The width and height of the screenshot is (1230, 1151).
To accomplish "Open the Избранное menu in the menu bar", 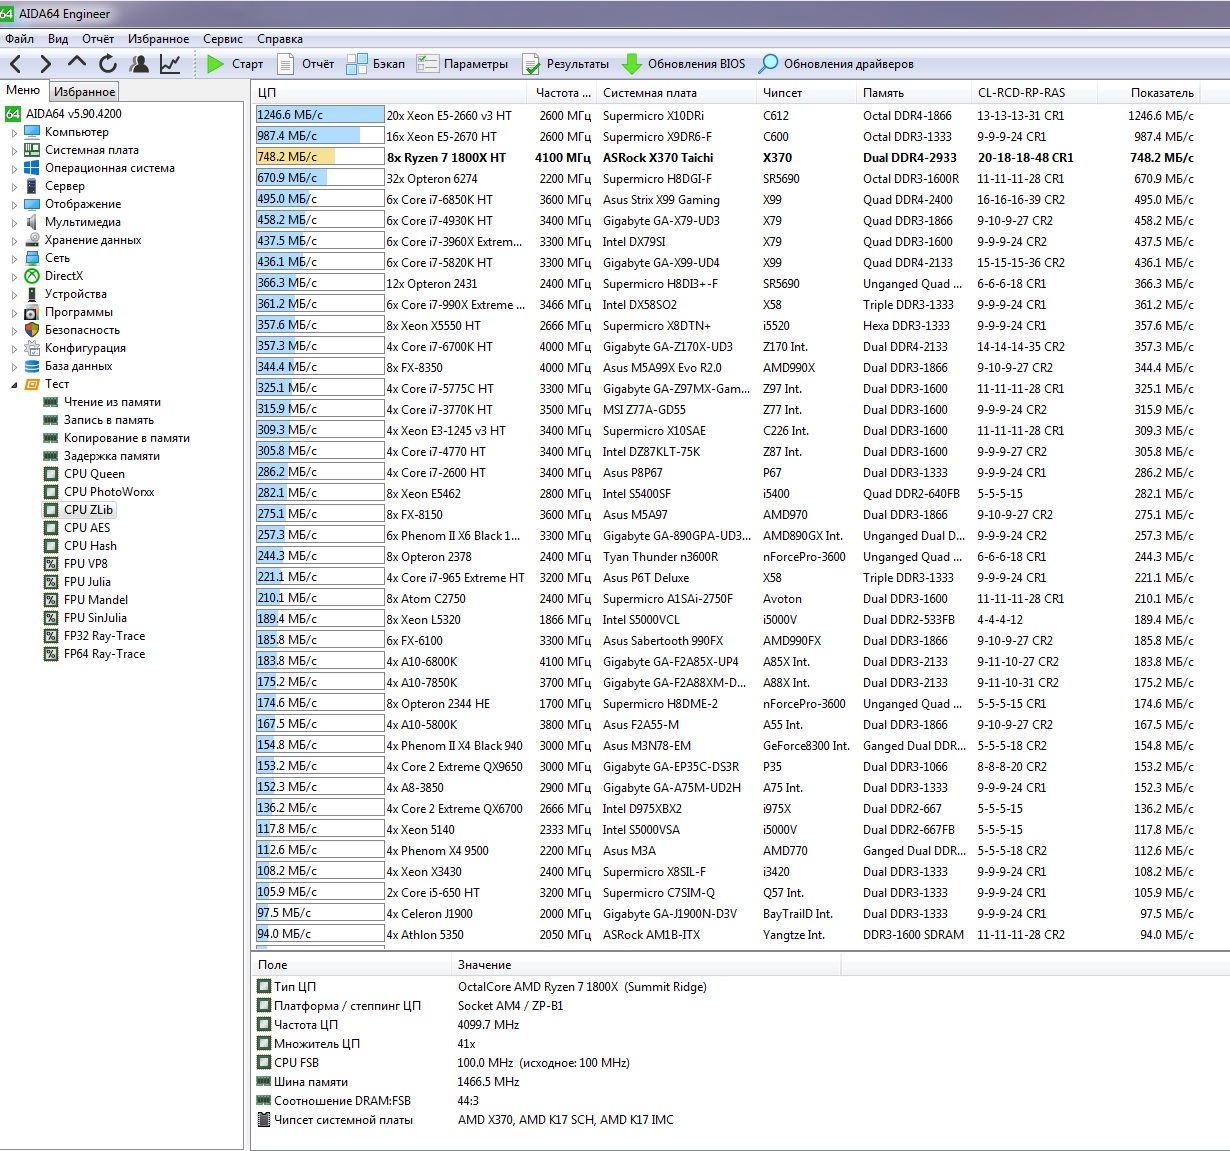I will 158,39.
